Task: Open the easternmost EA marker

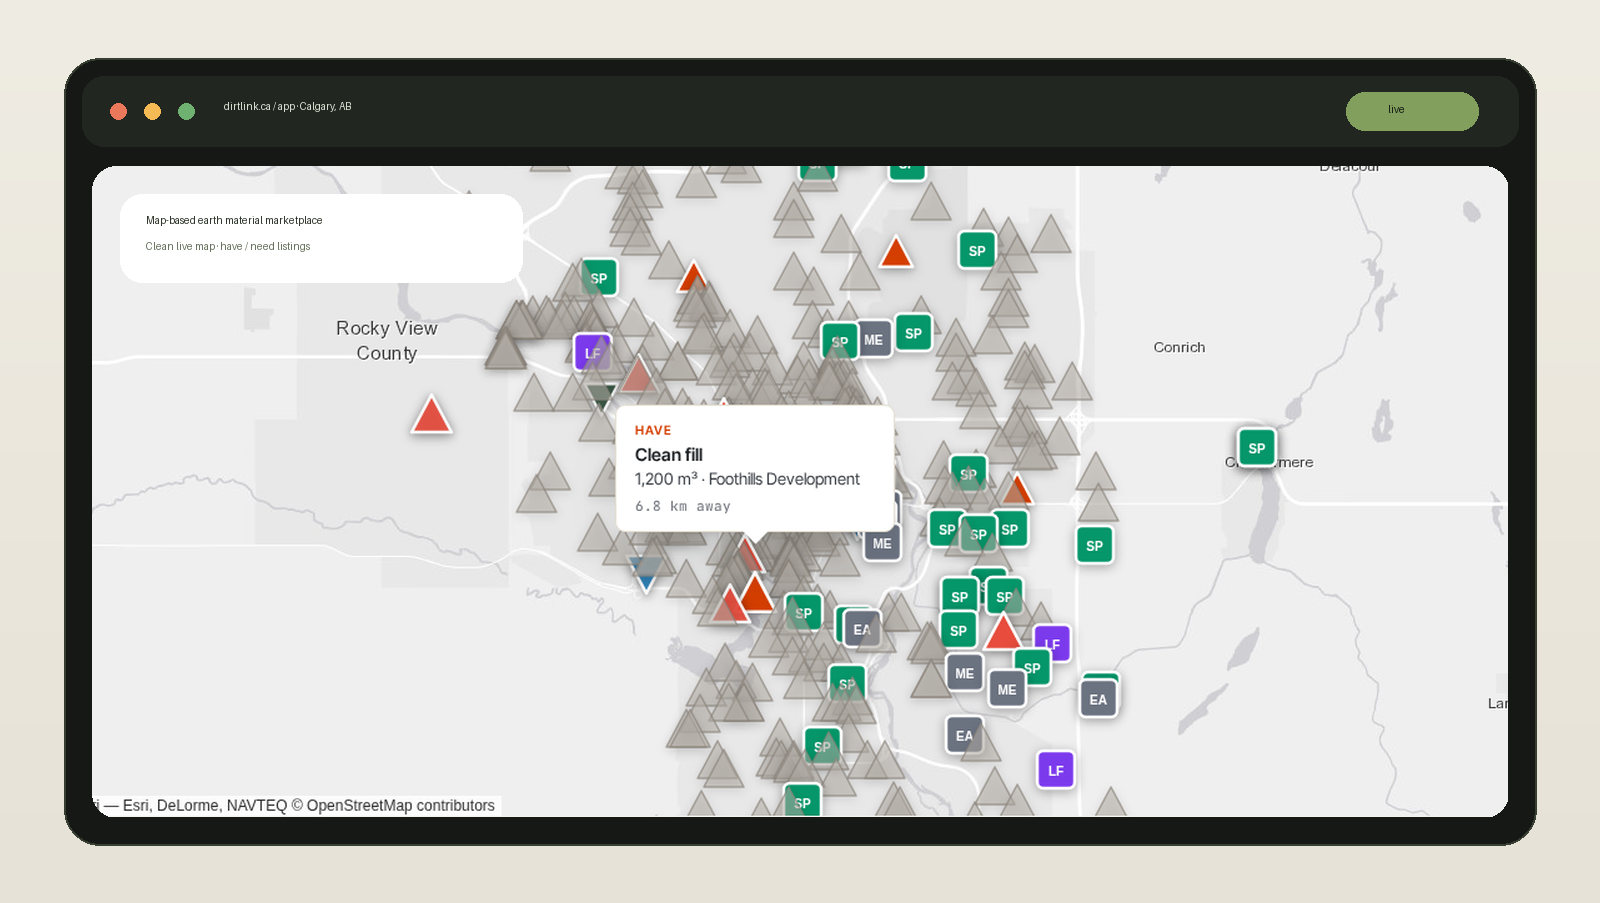Action: click(1098, 699)
